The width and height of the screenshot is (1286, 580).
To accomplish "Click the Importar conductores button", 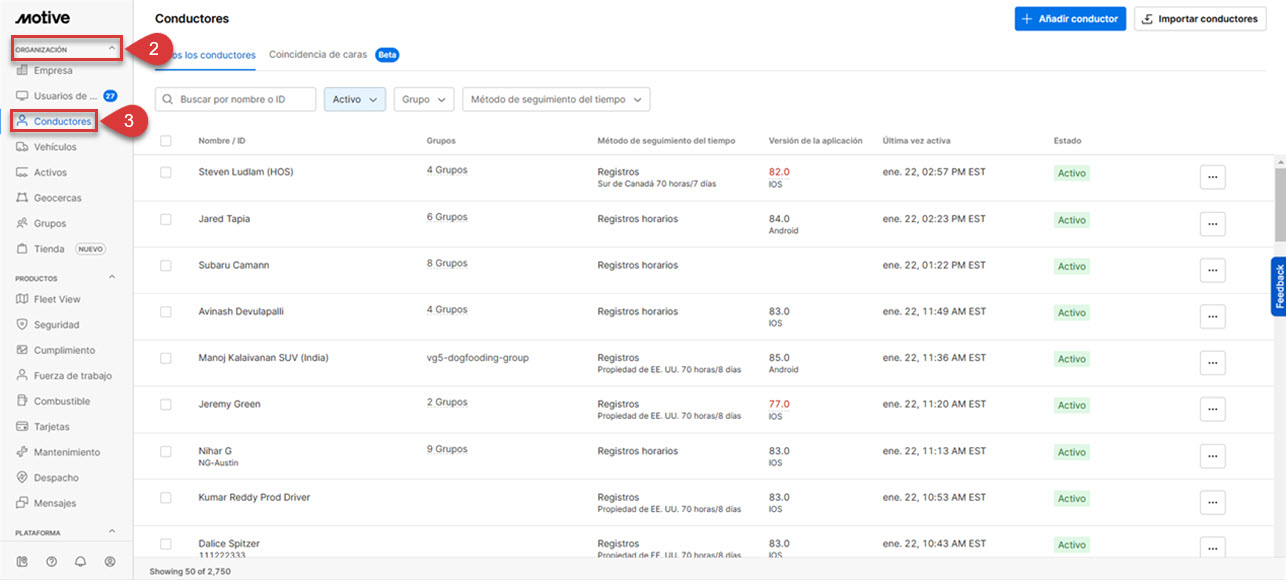I will pyautogui.click(x=1199, y=19).
